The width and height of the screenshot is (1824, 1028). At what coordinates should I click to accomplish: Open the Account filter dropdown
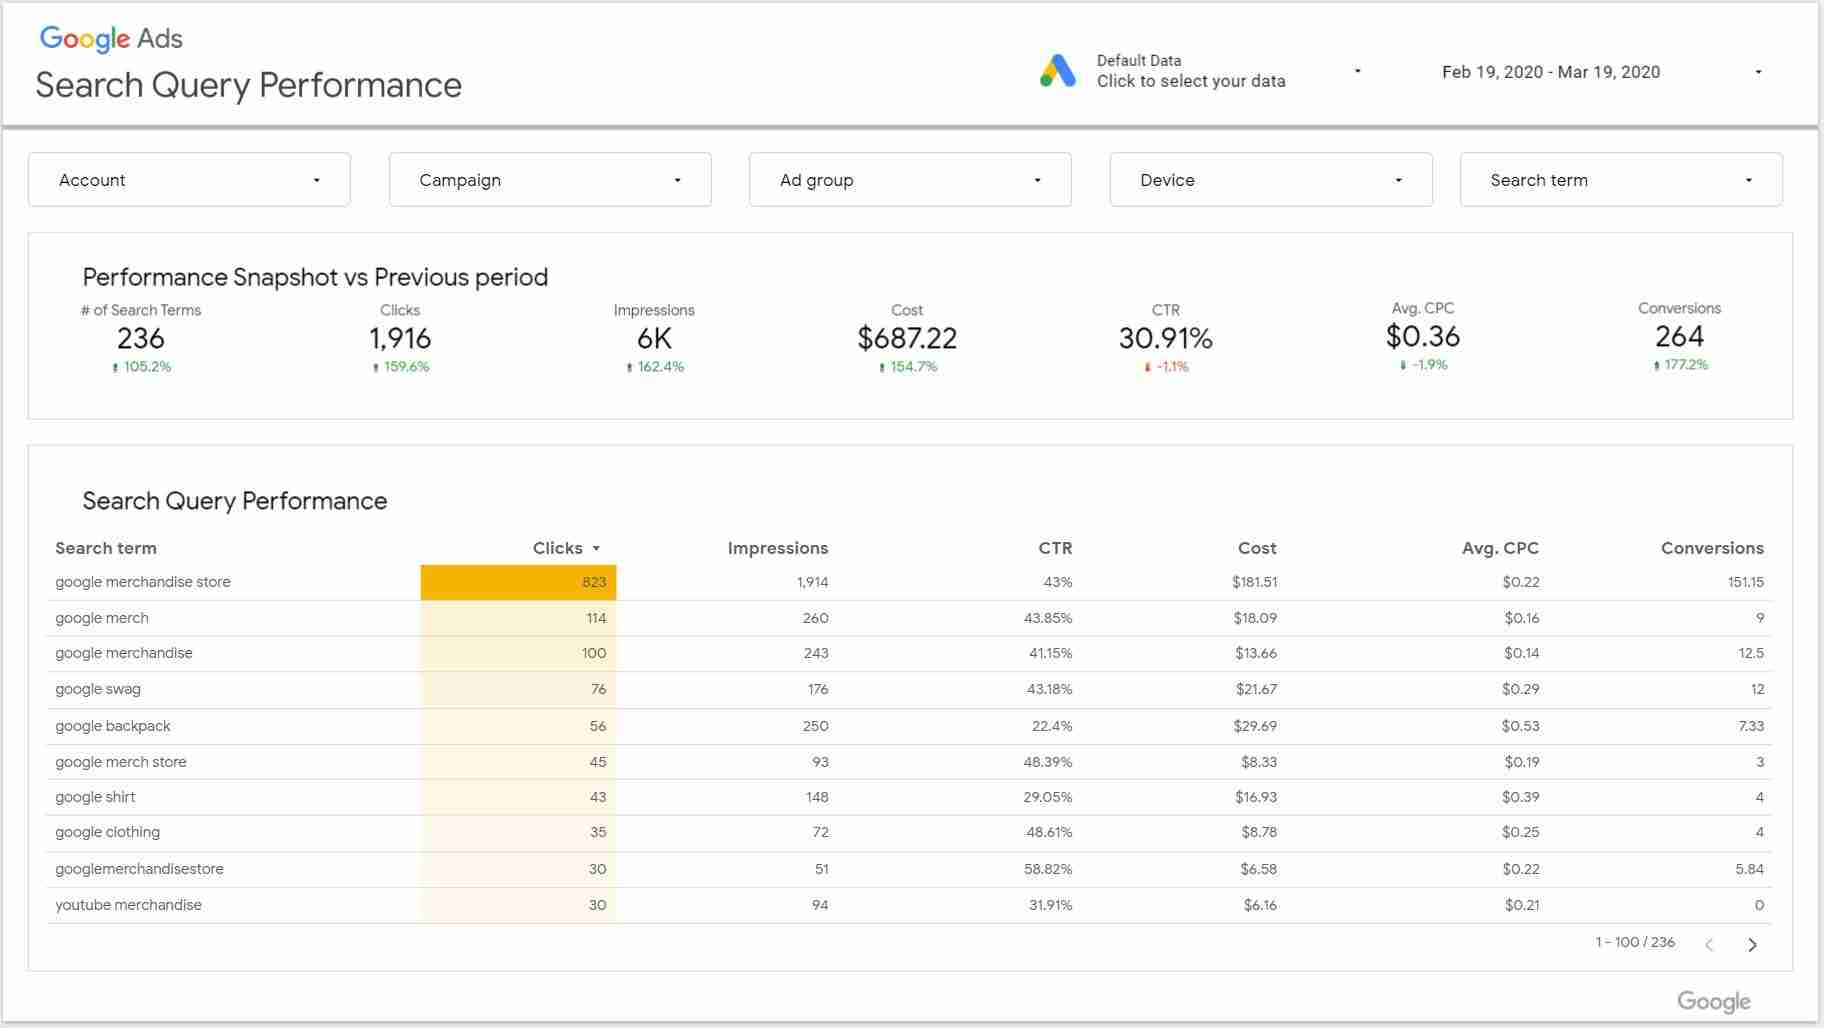[x=189, y=180]
